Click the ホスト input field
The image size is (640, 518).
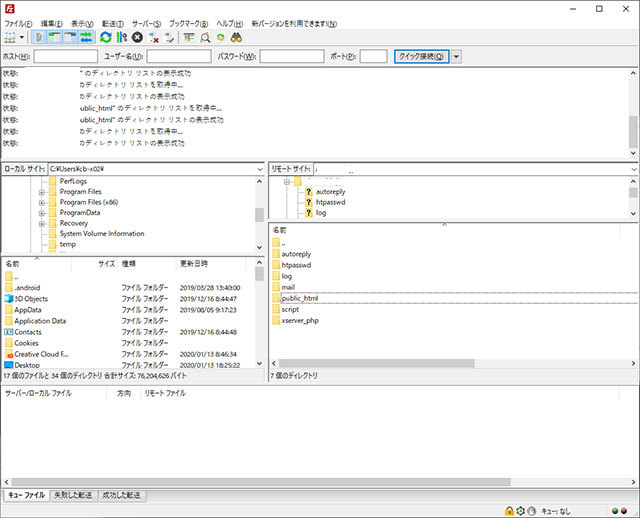(66, 56)
